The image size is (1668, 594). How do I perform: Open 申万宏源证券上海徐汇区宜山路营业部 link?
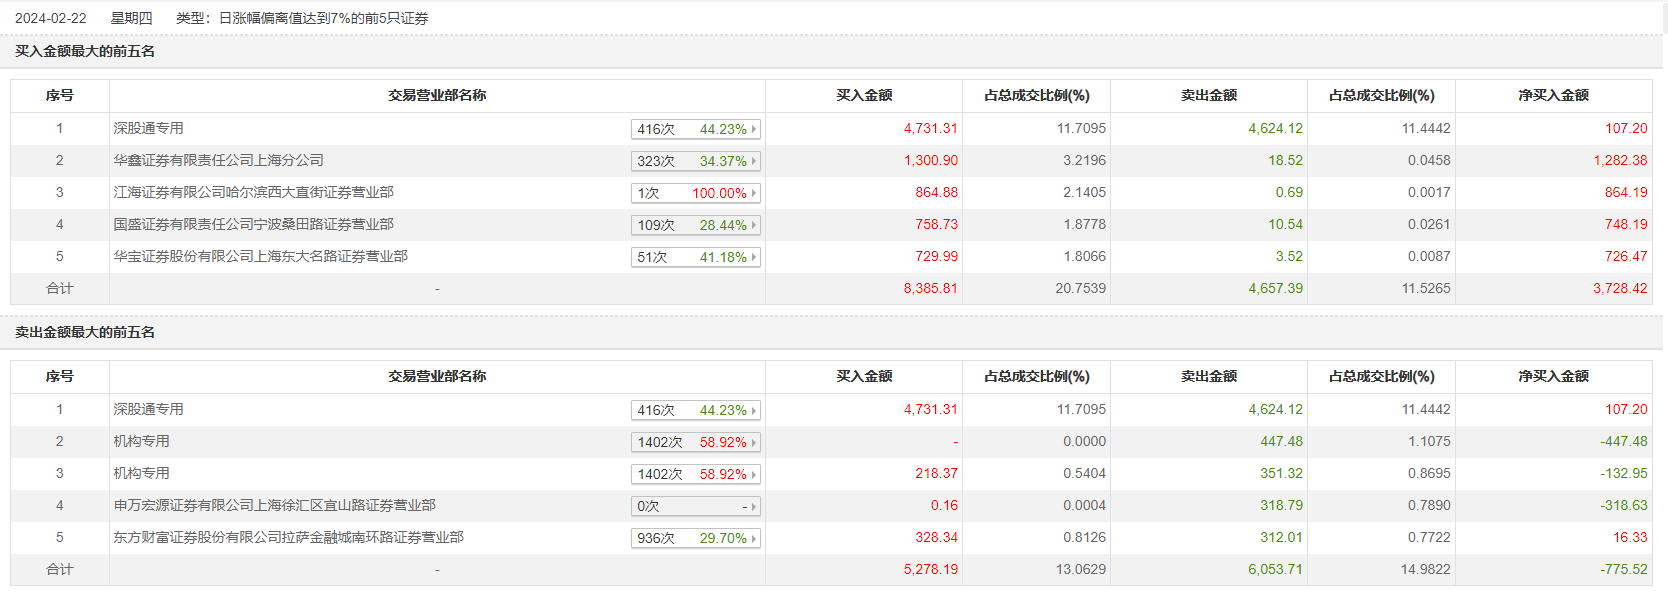pos(274,505)
